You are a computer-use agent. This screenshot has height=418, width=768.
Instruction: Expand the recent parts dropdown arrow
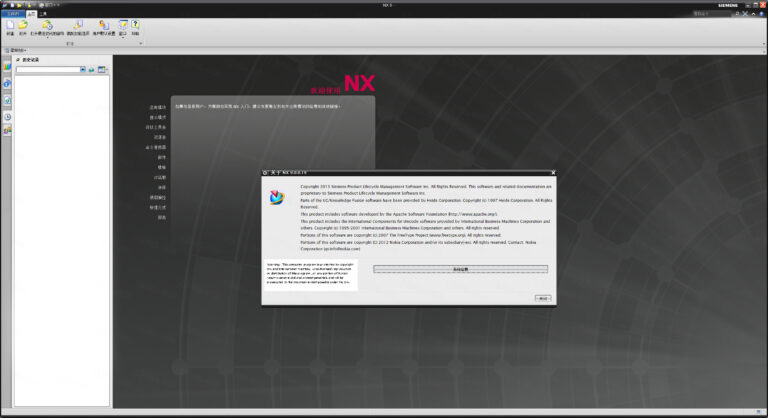pyautogui.click(x=48, y=37)
